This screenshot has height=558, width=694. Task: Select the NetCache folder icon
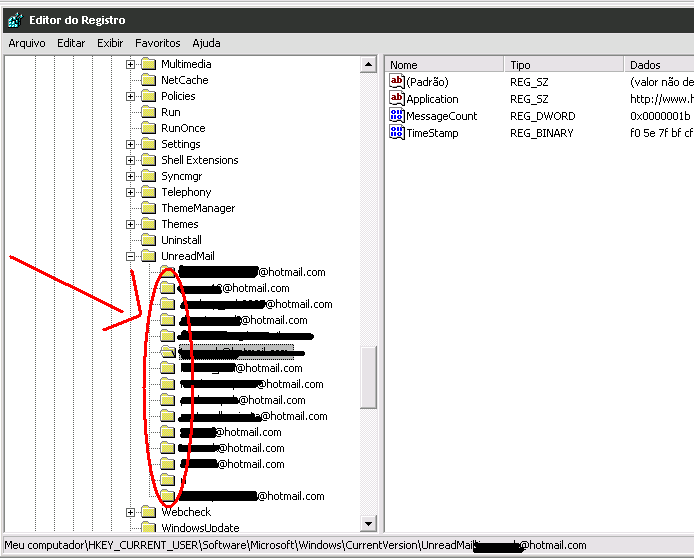149,80
